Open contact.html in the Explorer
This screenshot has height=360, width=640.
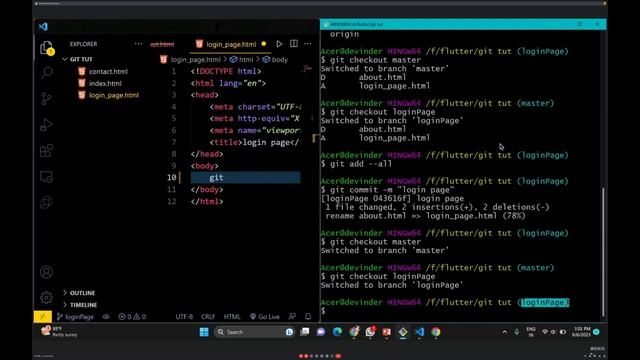pyautogui.click(x=108, y=71)
